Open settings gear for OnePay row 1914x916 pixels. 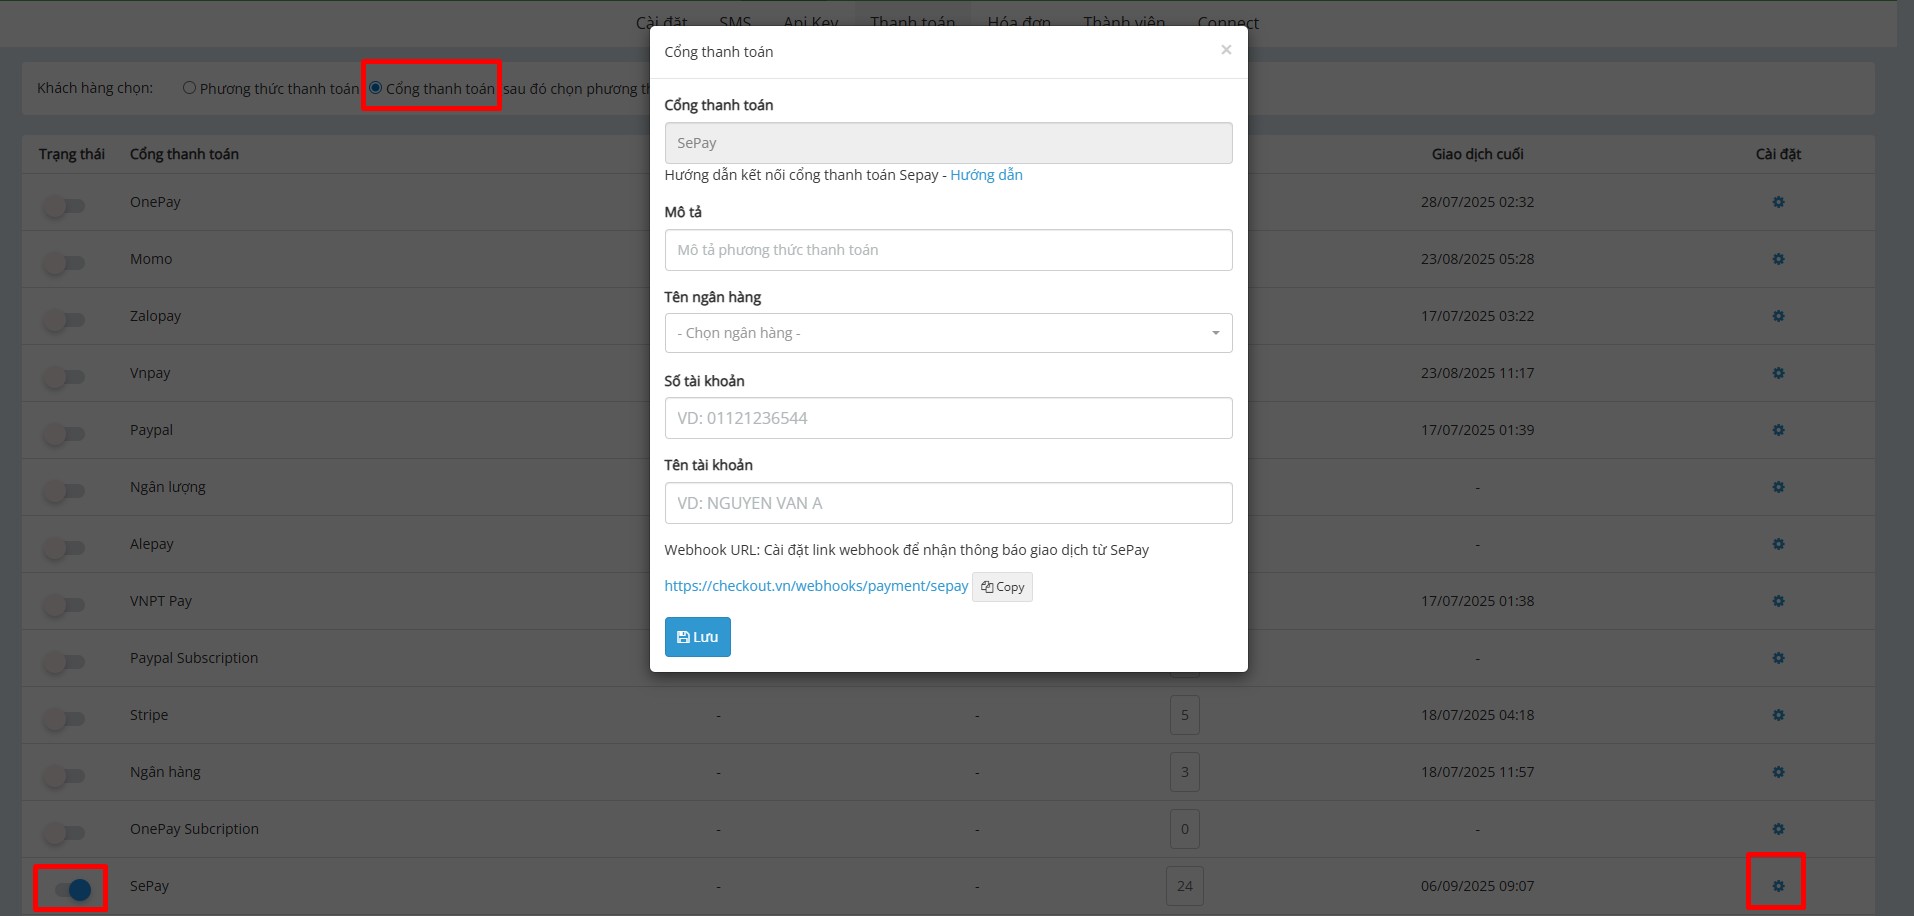(x=1778, y=202)
